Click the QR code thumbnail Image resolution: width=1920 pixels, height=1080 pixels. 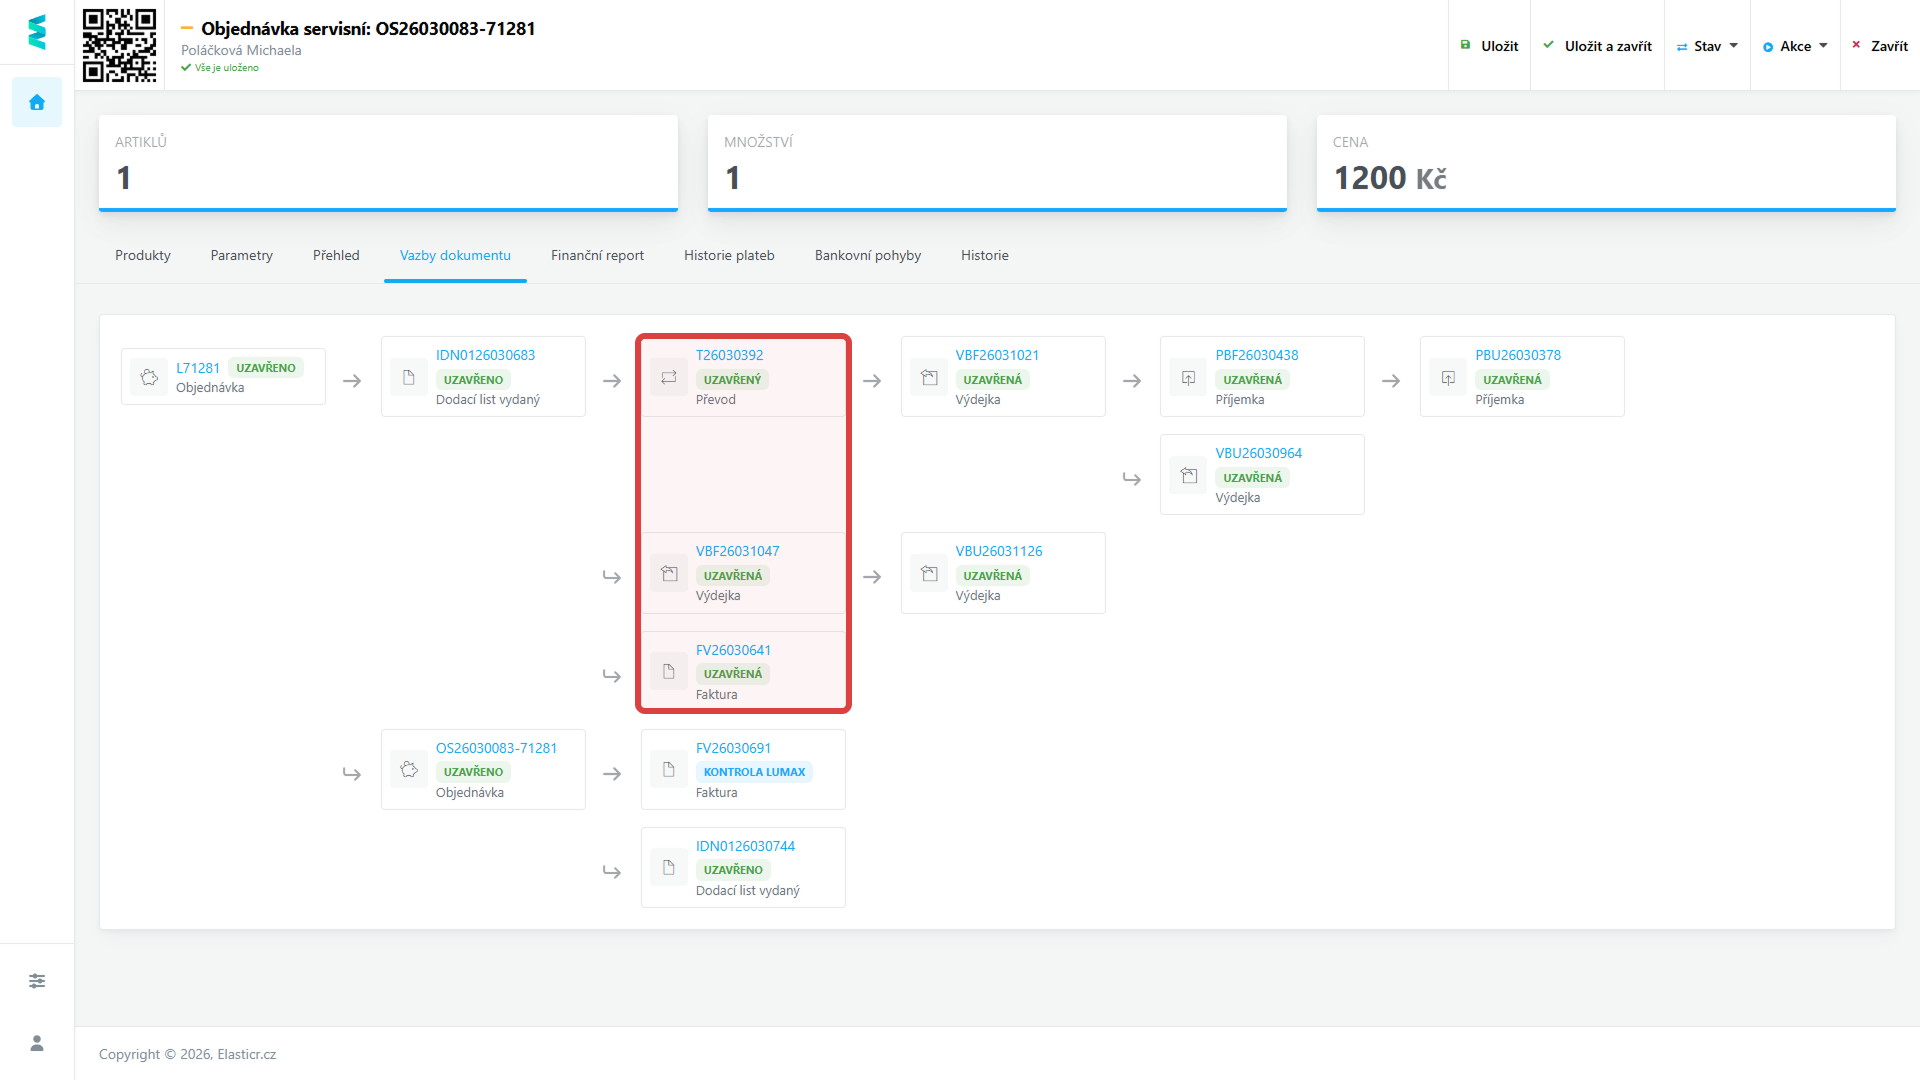119,45
